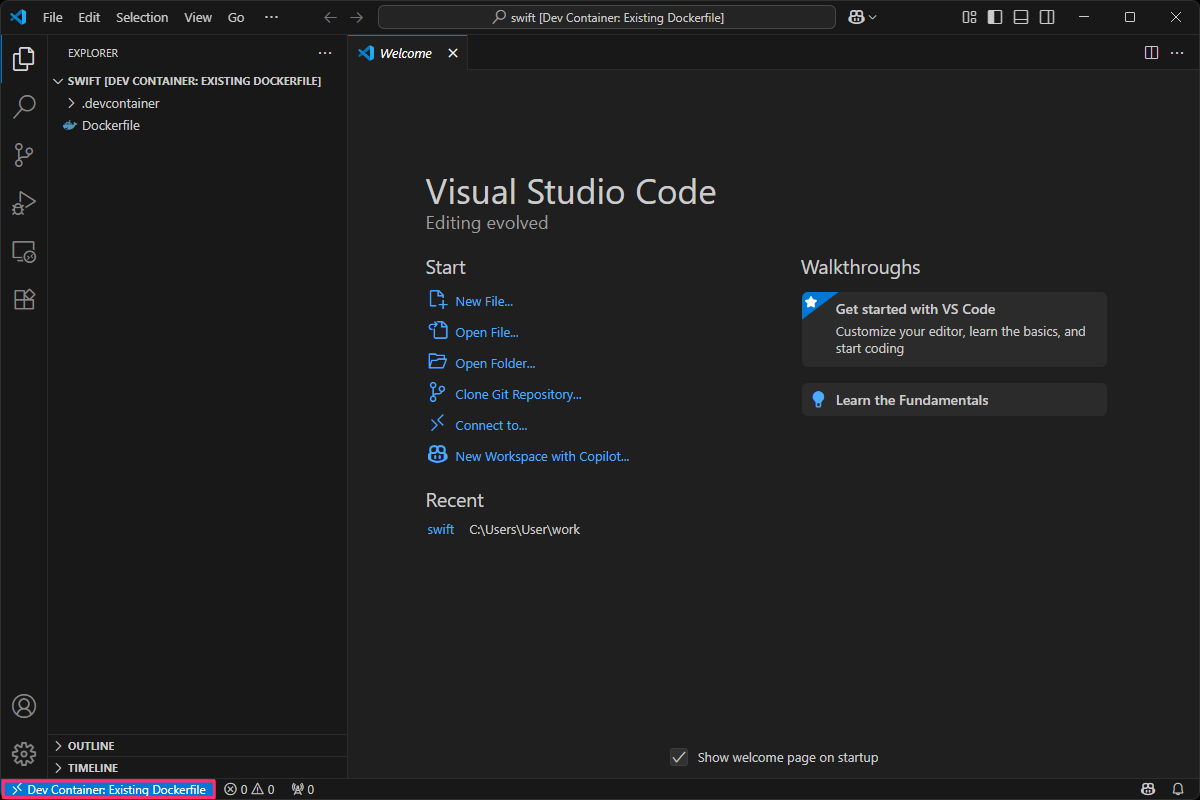Open Learn the Fundamentals walkthrough
This screenshot has height=800, width=1200.
[x=954, y=400]
